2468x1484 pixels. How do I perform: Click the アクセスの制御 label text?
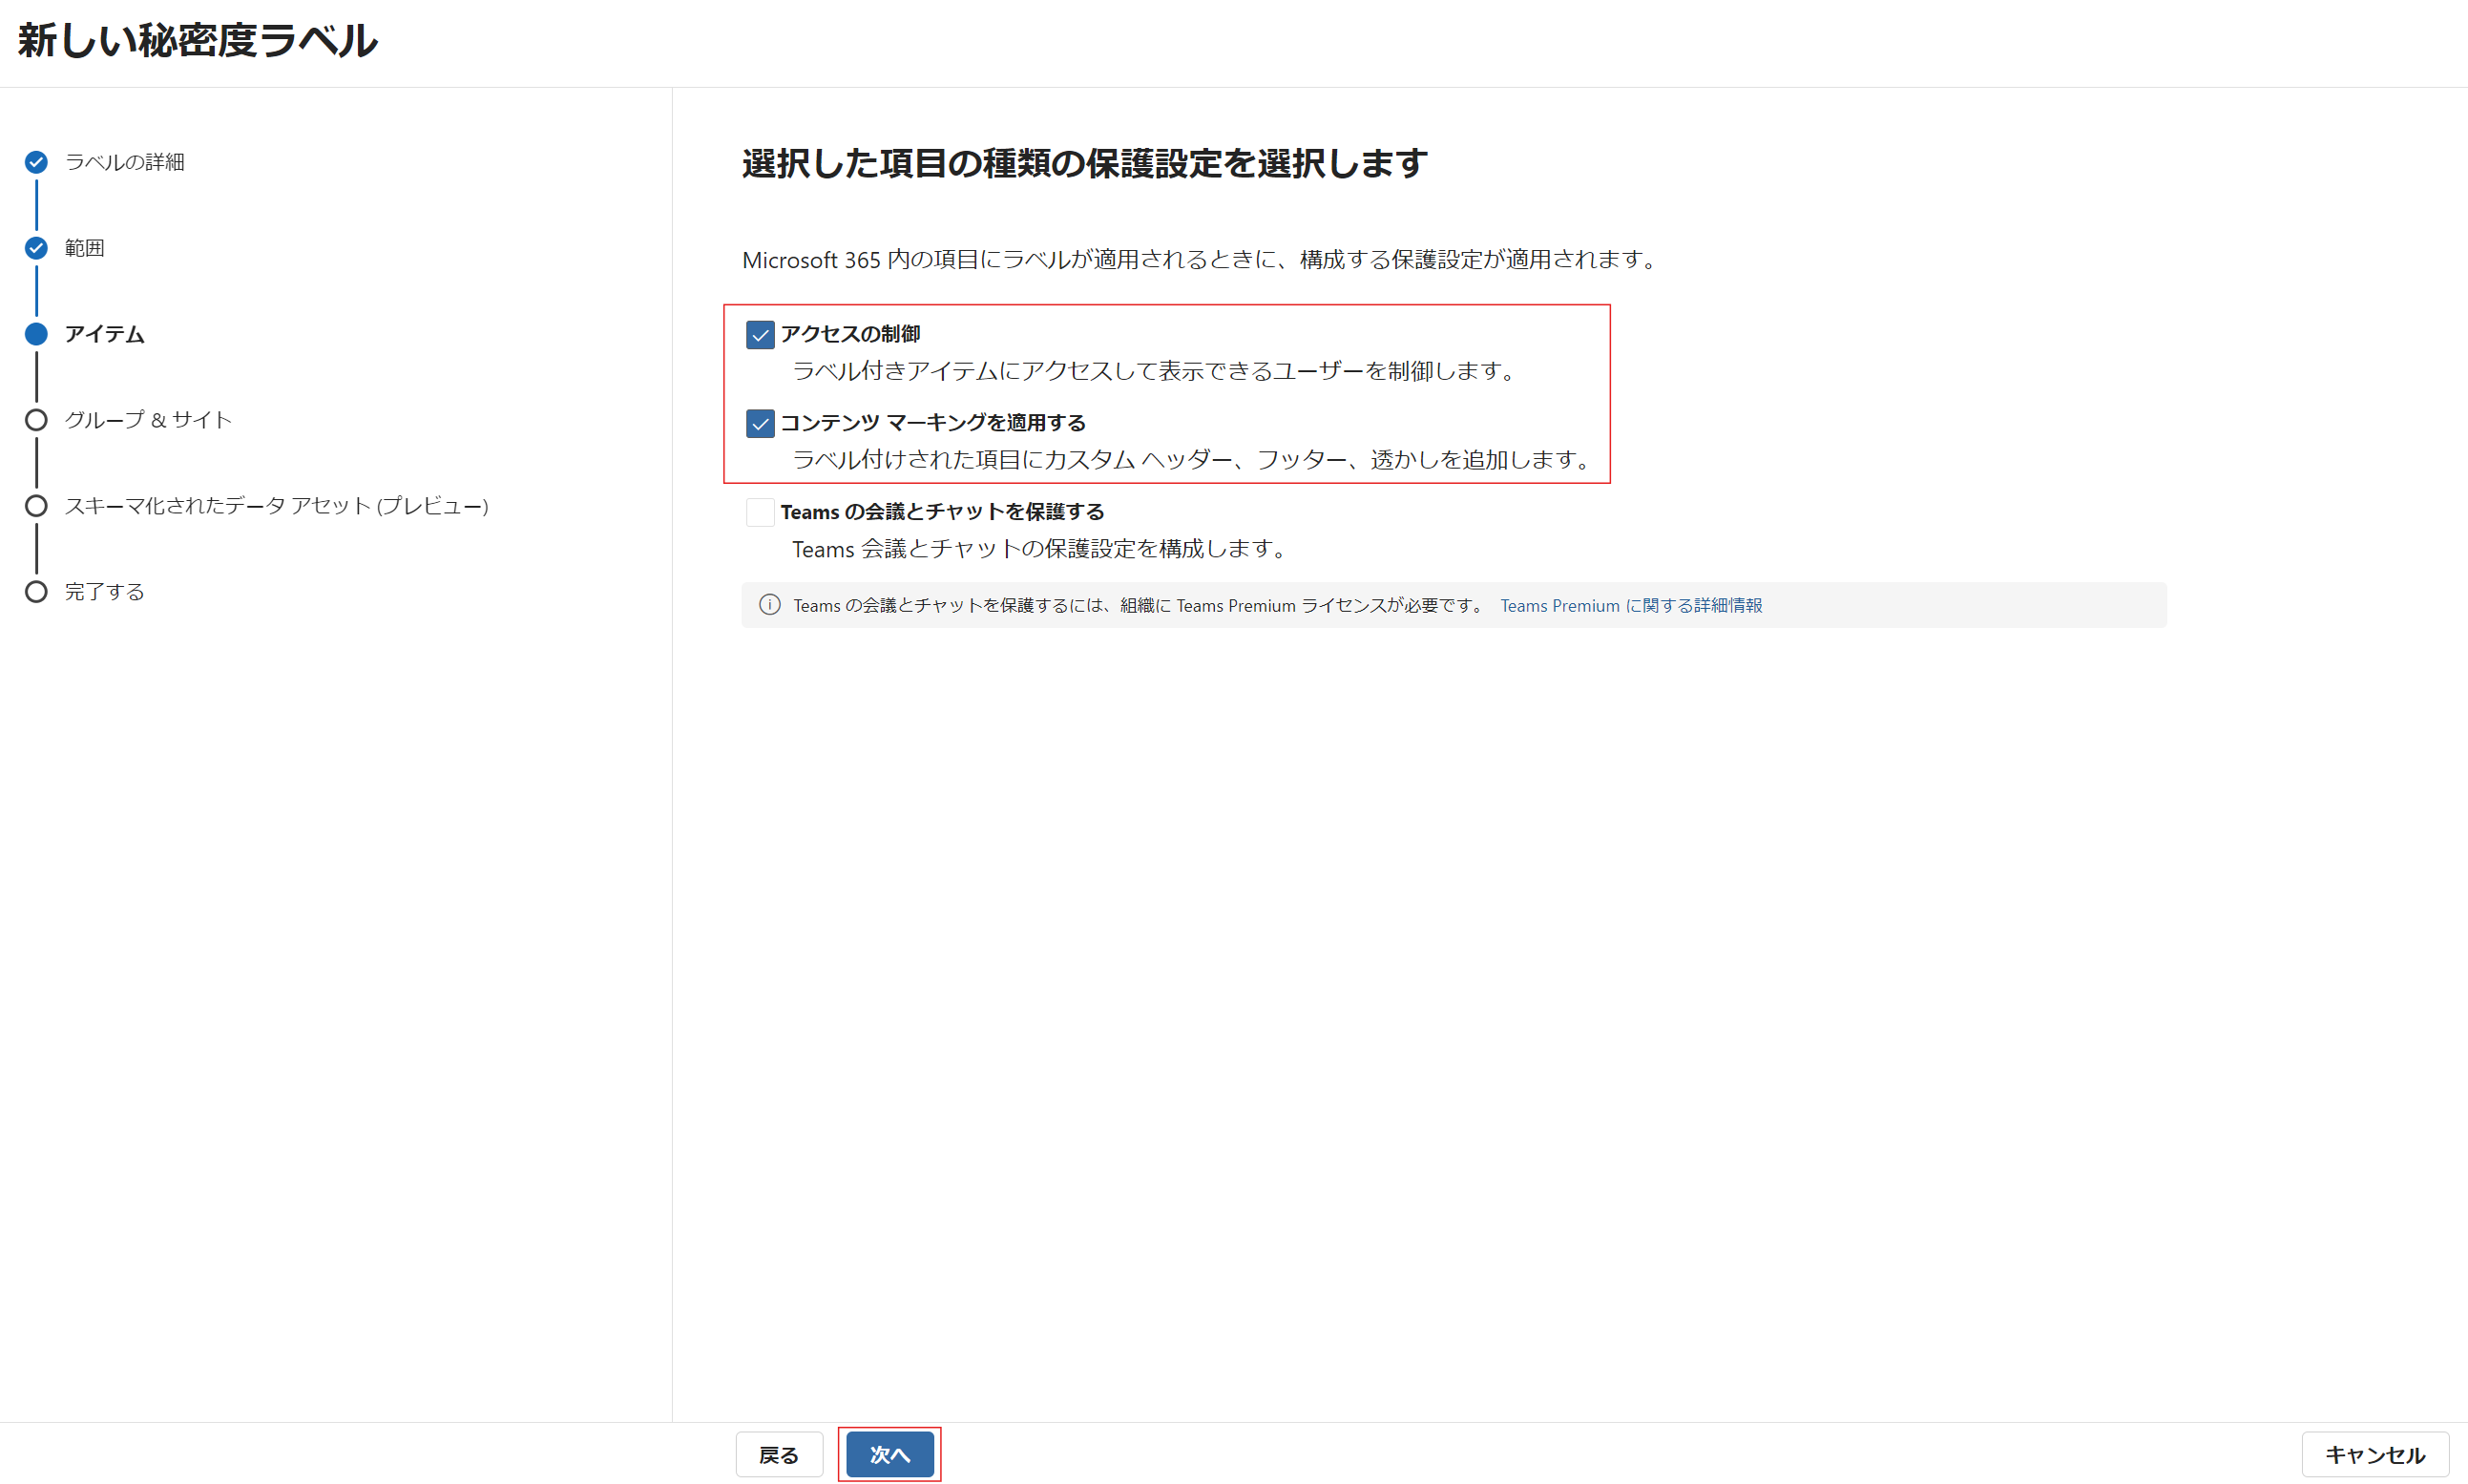pos(850,334)
